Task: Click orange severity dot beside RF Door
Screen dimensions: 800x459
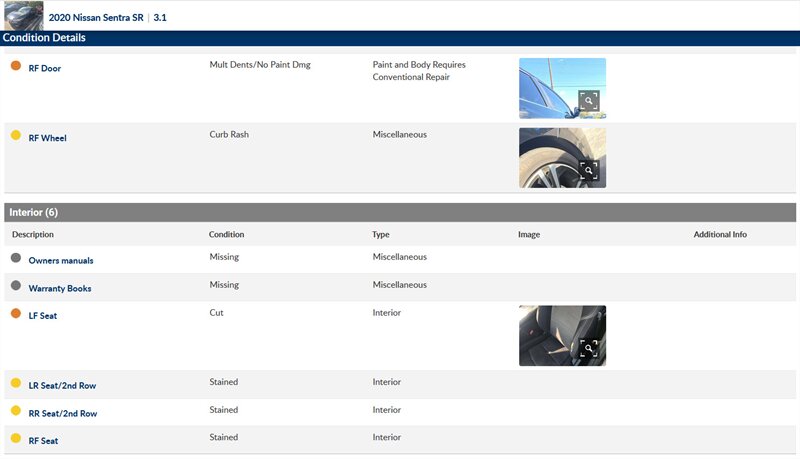Action: (x=16, y=66)
